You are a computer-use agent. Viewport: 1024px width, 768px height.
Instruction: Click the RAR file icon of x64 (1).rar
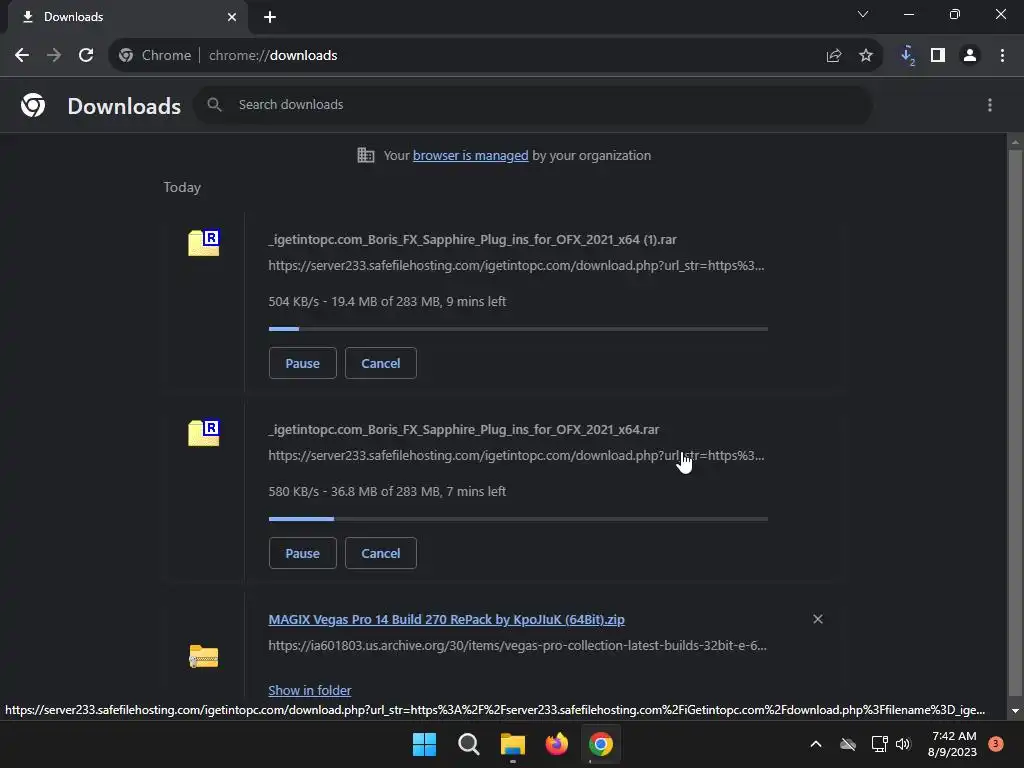[204, 242]
